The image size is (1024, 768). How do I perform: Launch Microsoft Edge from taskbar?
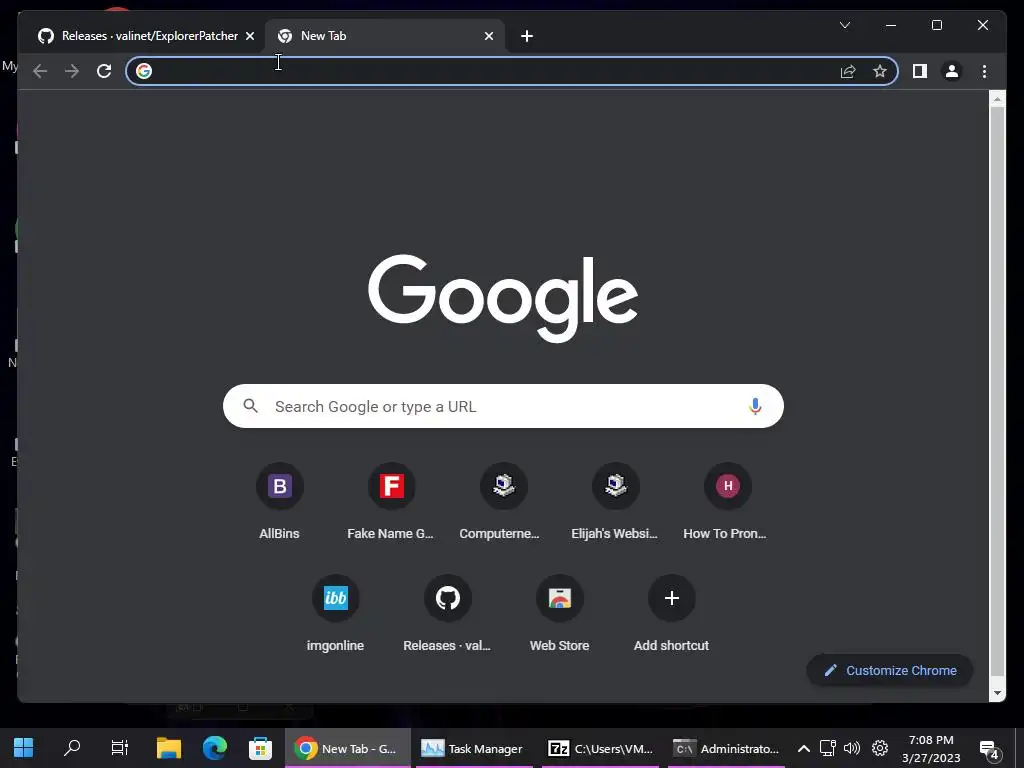tap(214, 748)
